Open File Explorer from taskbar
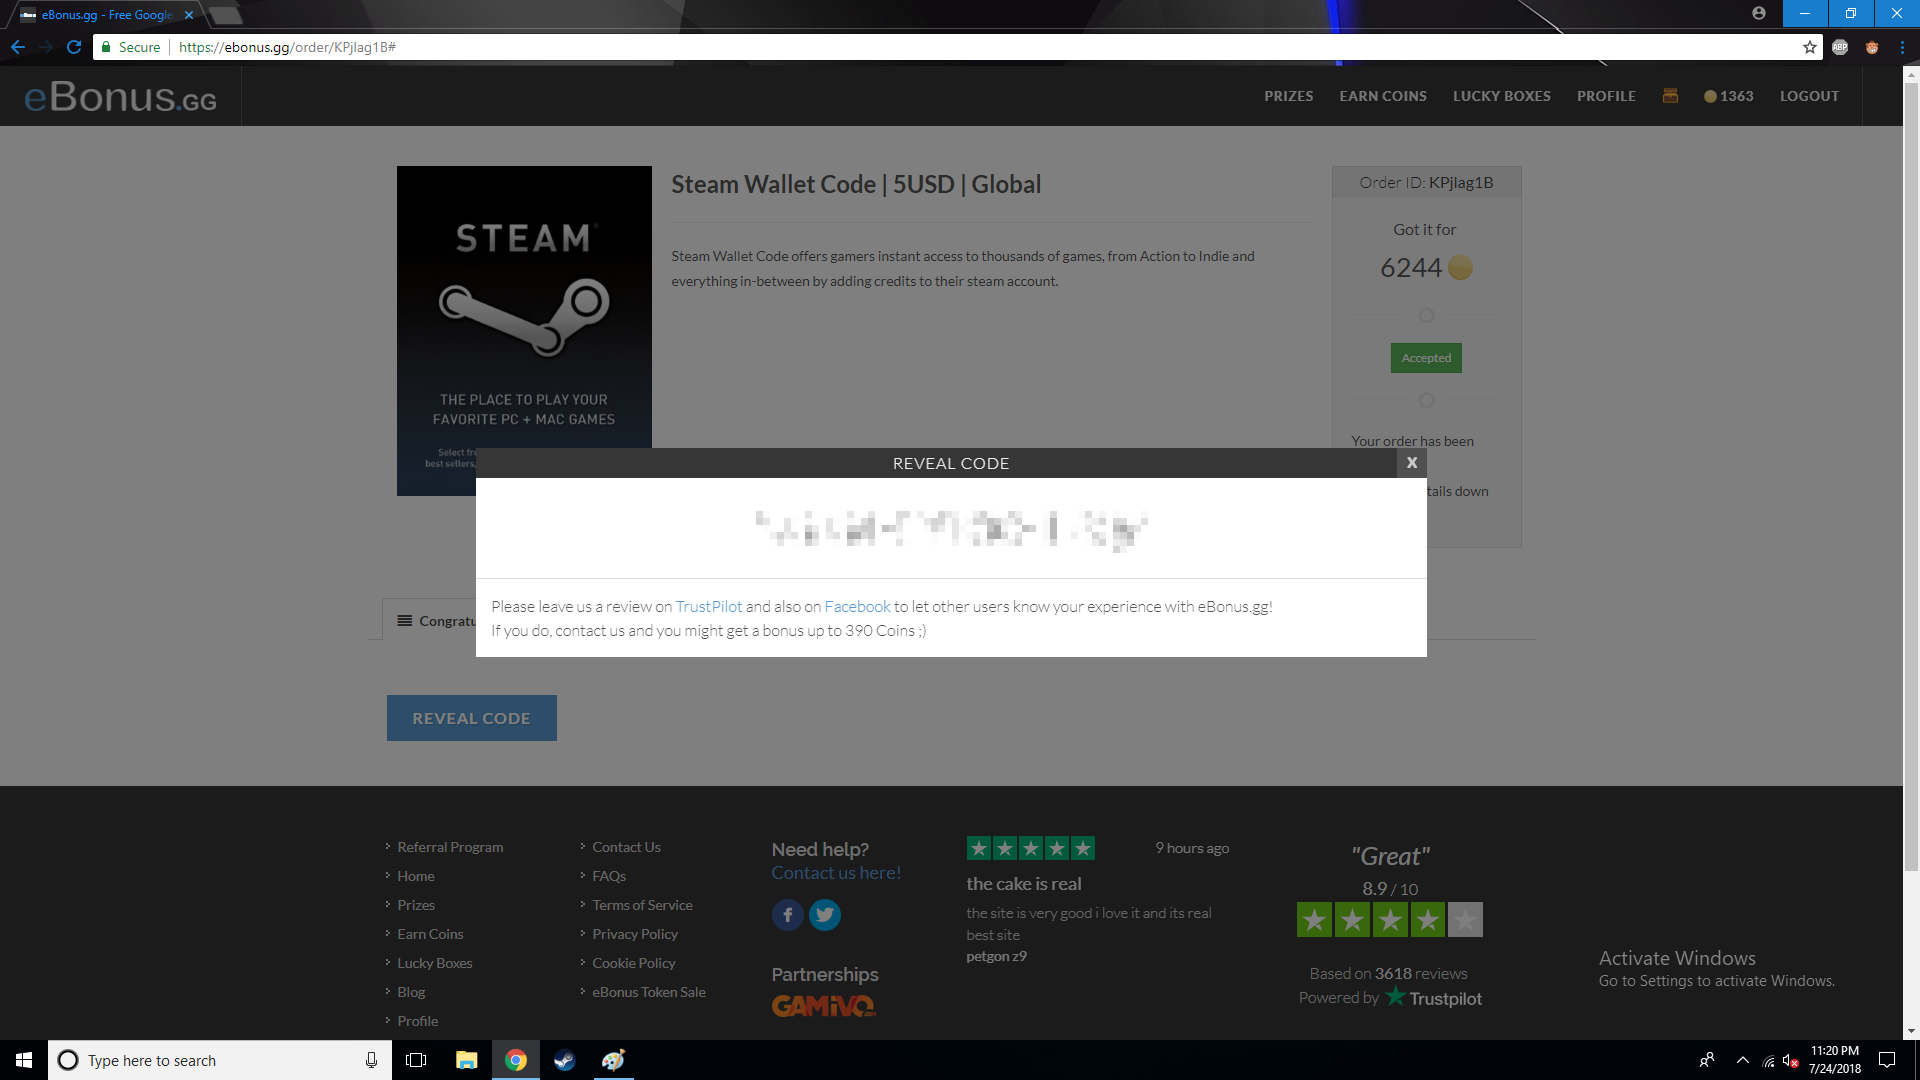The image size is (1920, 1080). 466,1060
